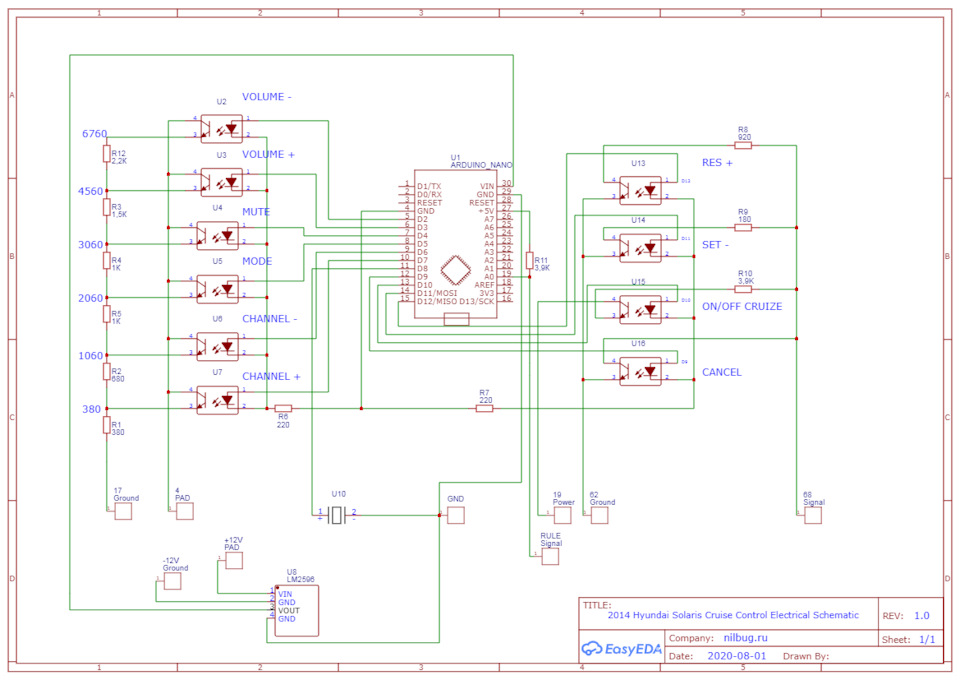Select the -12V Ground pad
Image resolution: width=960 pixels, height=680 pixels.
(x=172, y=581)
